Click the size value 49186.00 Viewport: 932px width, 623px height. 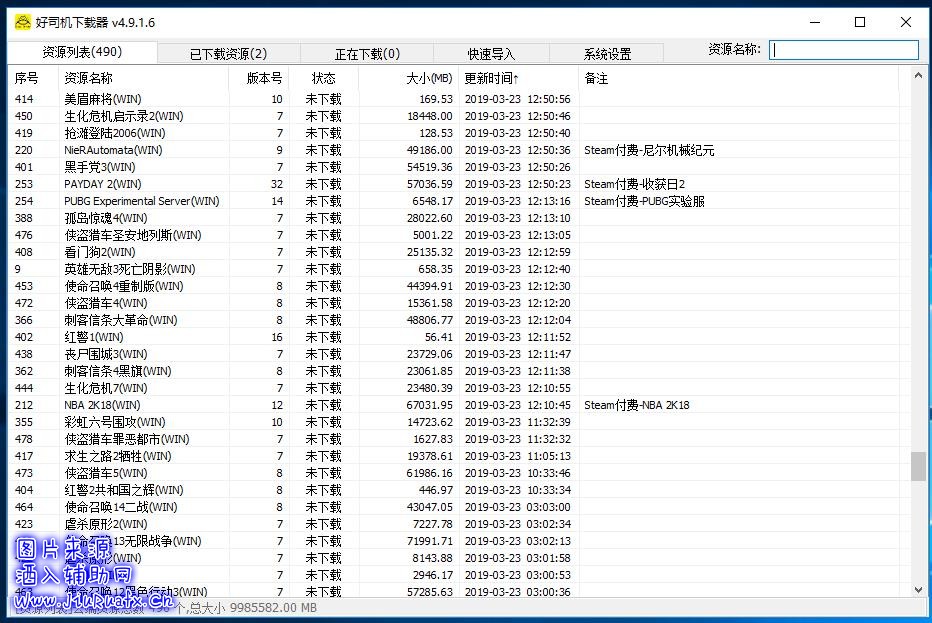click(x=430, y=150)
